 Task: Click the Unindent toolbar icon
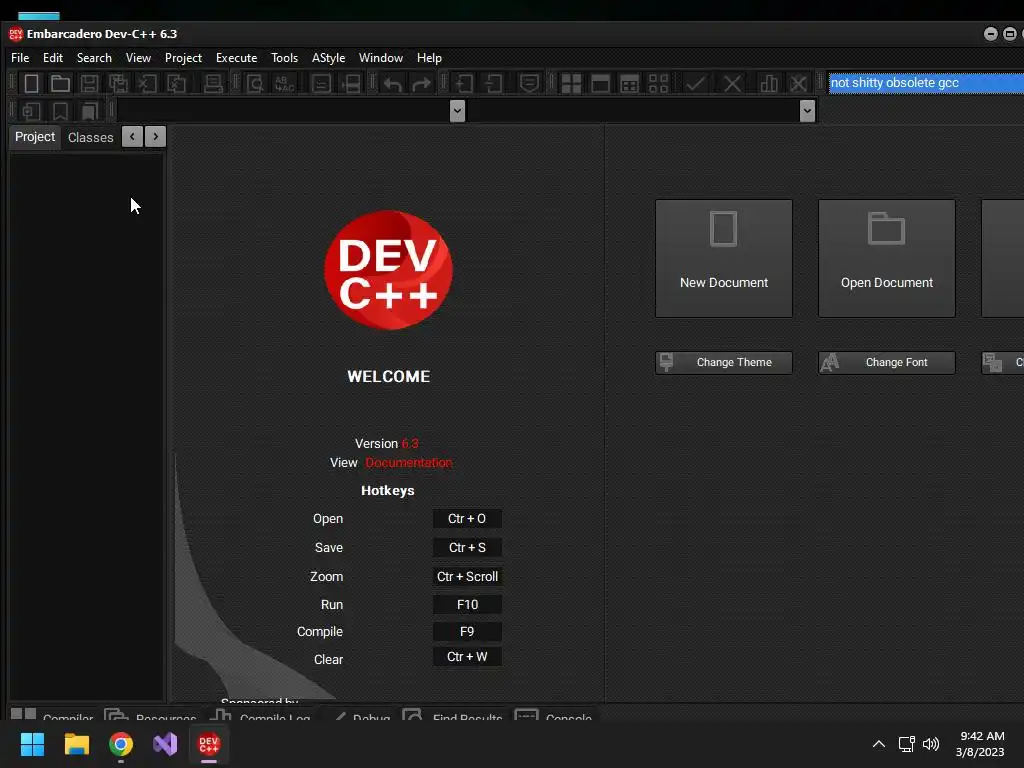click(x=494, y=84)
